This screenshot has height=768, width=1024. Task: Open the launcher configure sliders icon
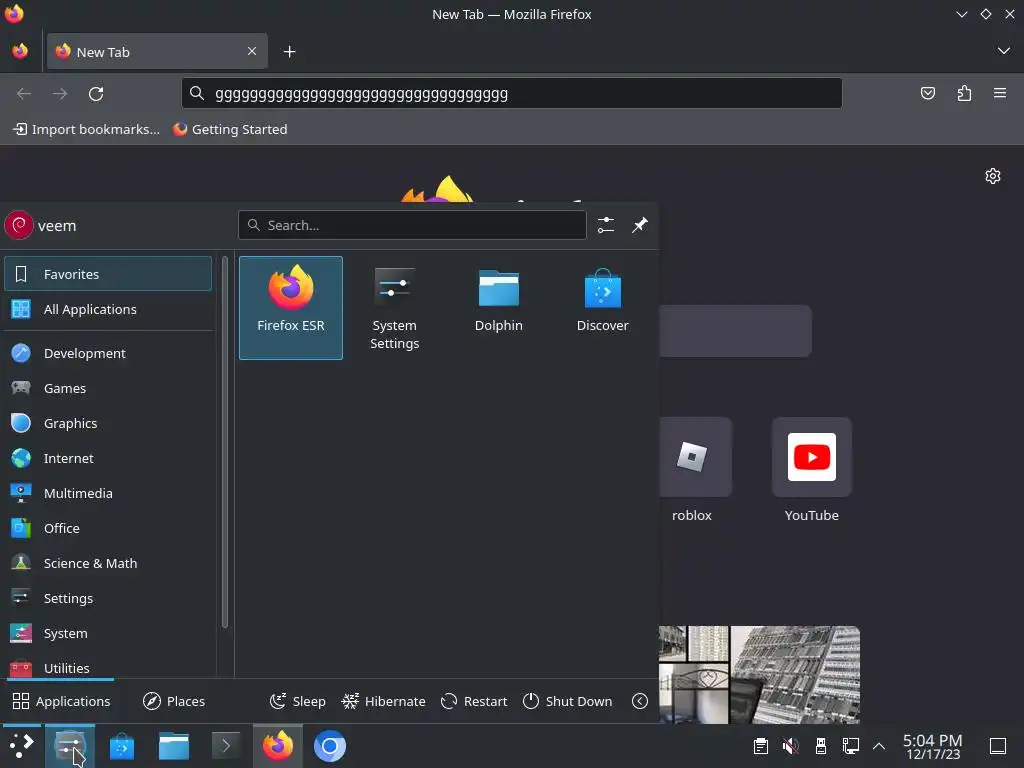pos(606,225)
